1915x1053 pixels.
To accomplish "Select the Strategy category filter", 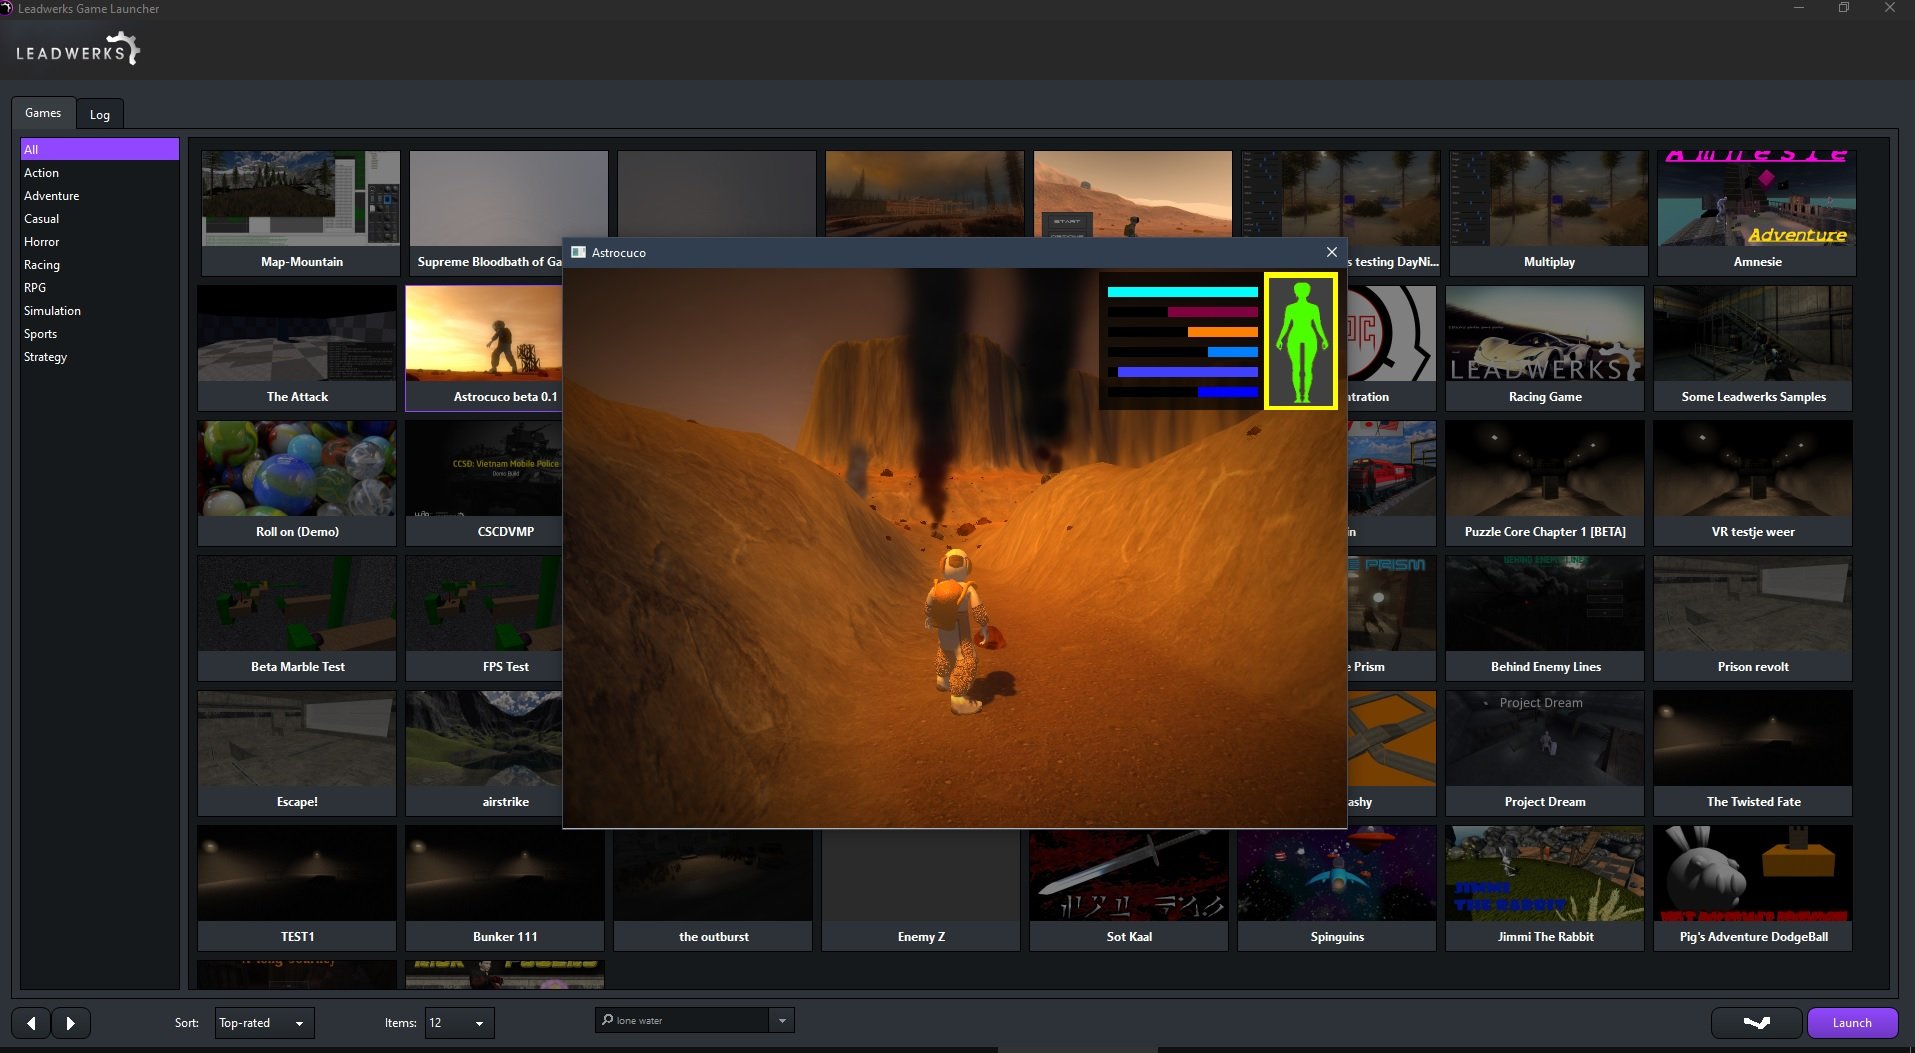I will (x=46, y=357).
